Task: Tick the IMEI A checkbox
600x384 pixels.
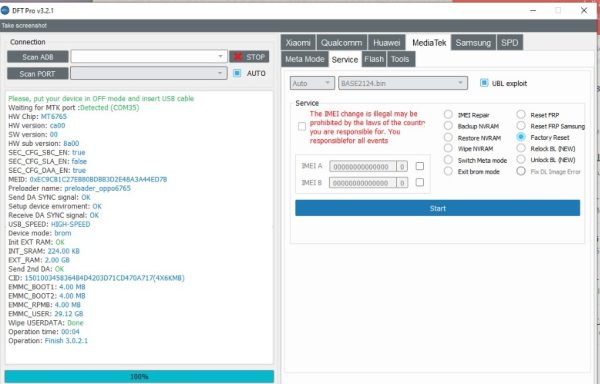Action: pos(420,166)
